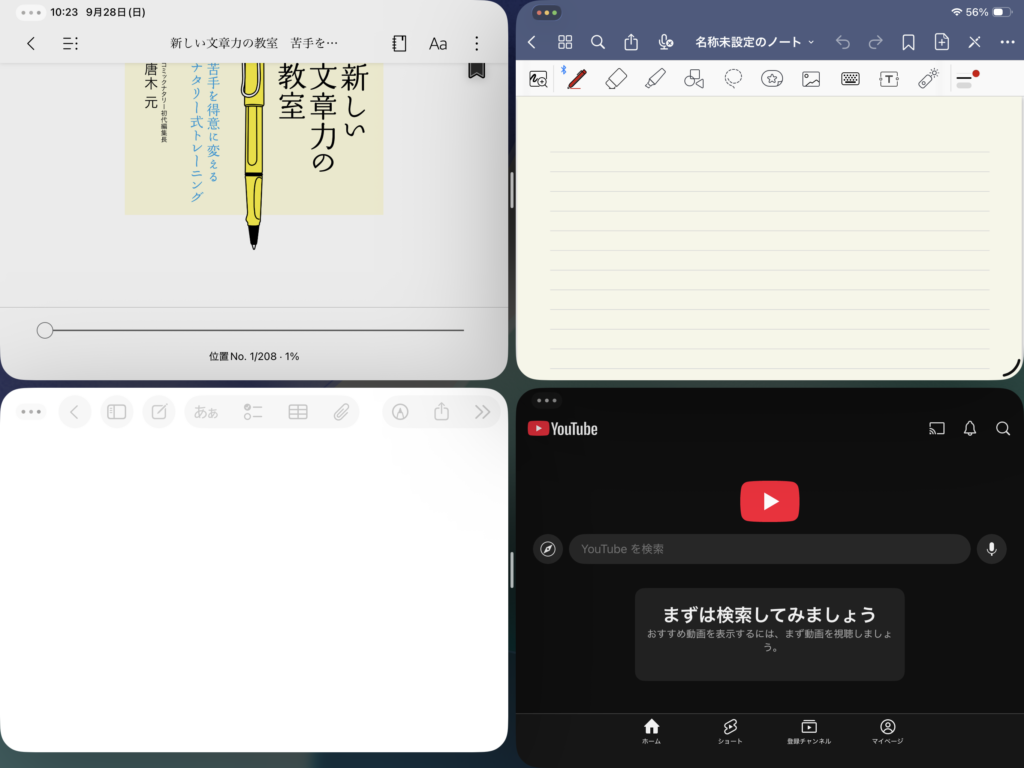Choose the lasso selection tool

coord(733,78)
